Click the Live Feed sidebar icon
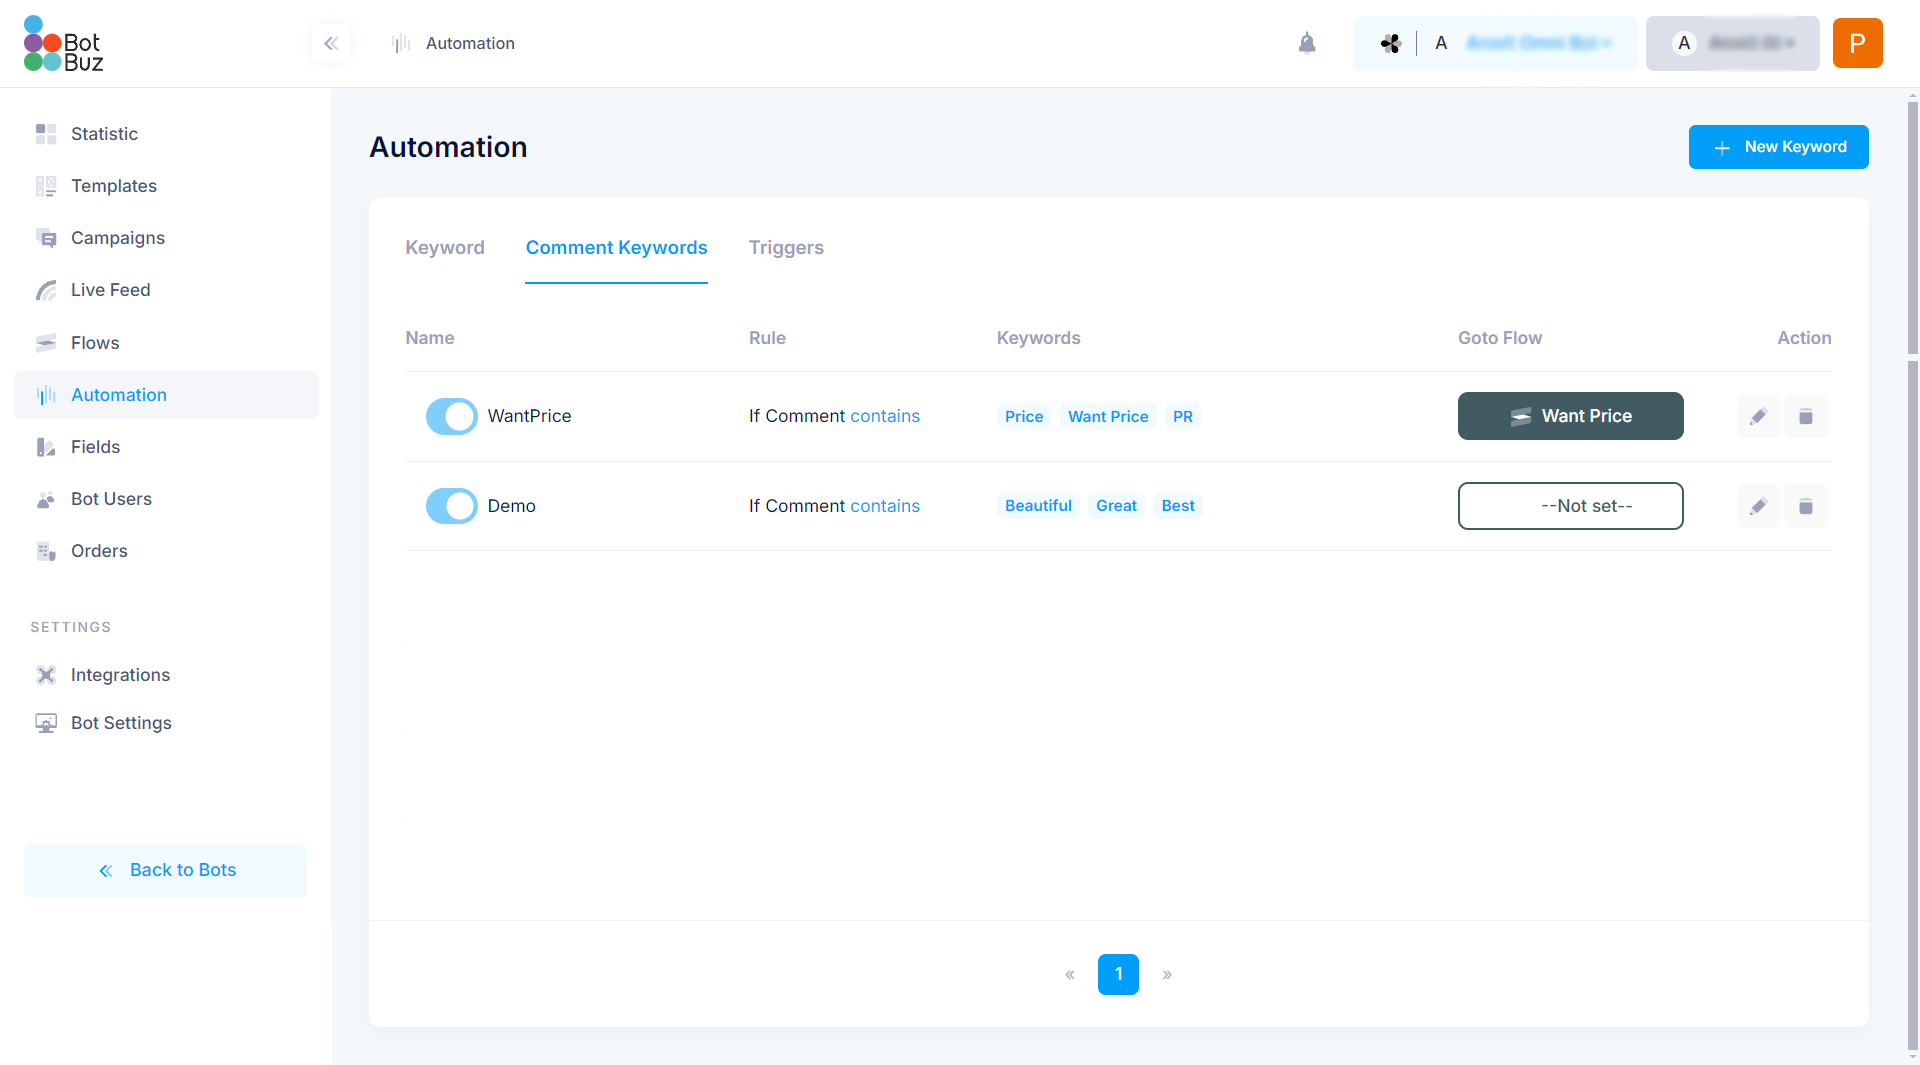 46,290
